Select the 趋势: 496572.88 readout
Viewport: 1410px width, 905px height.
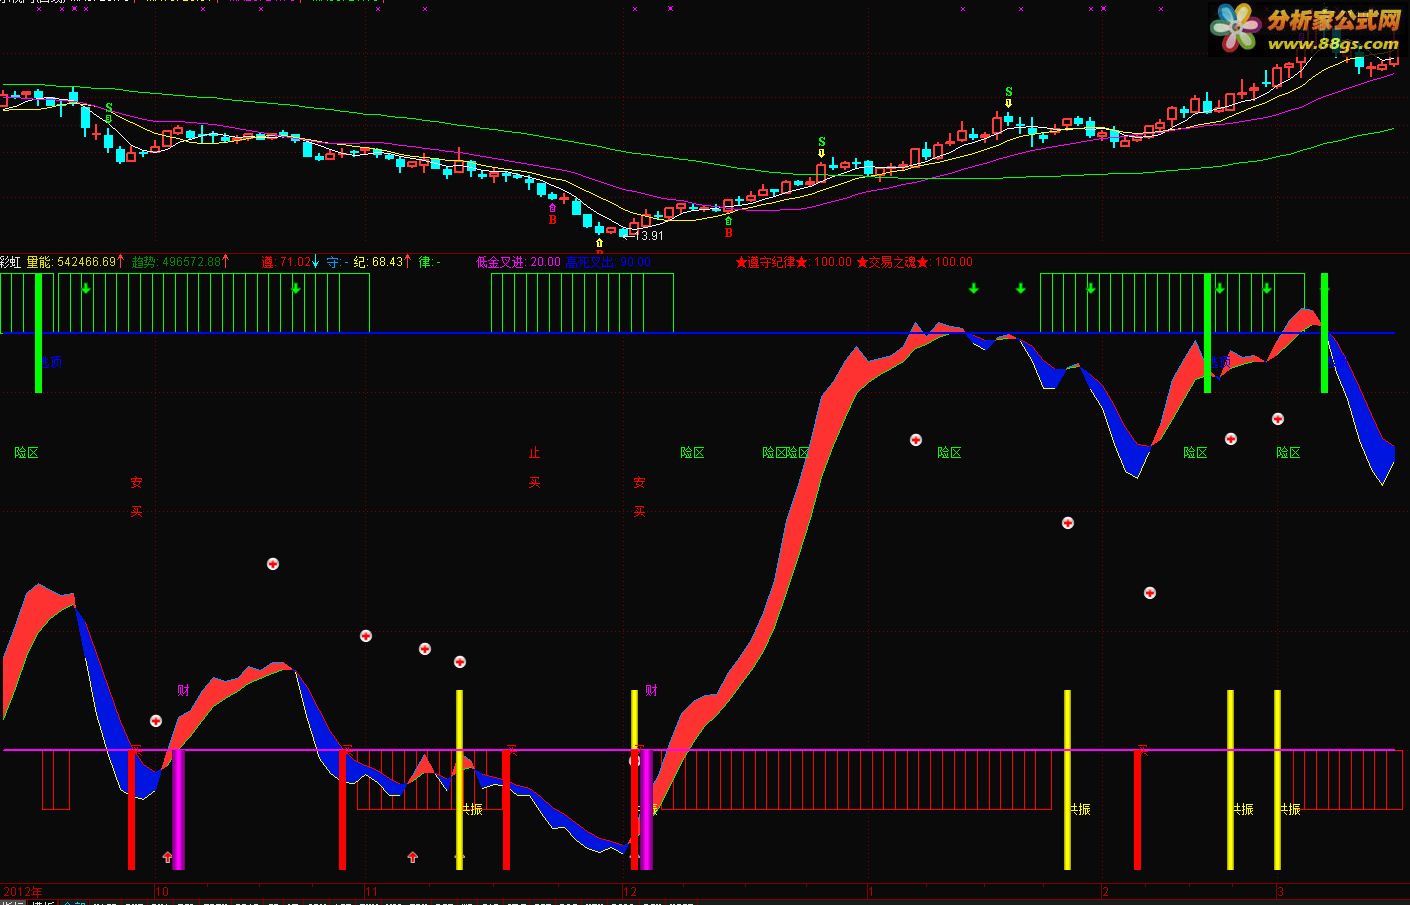pos(176,262)
